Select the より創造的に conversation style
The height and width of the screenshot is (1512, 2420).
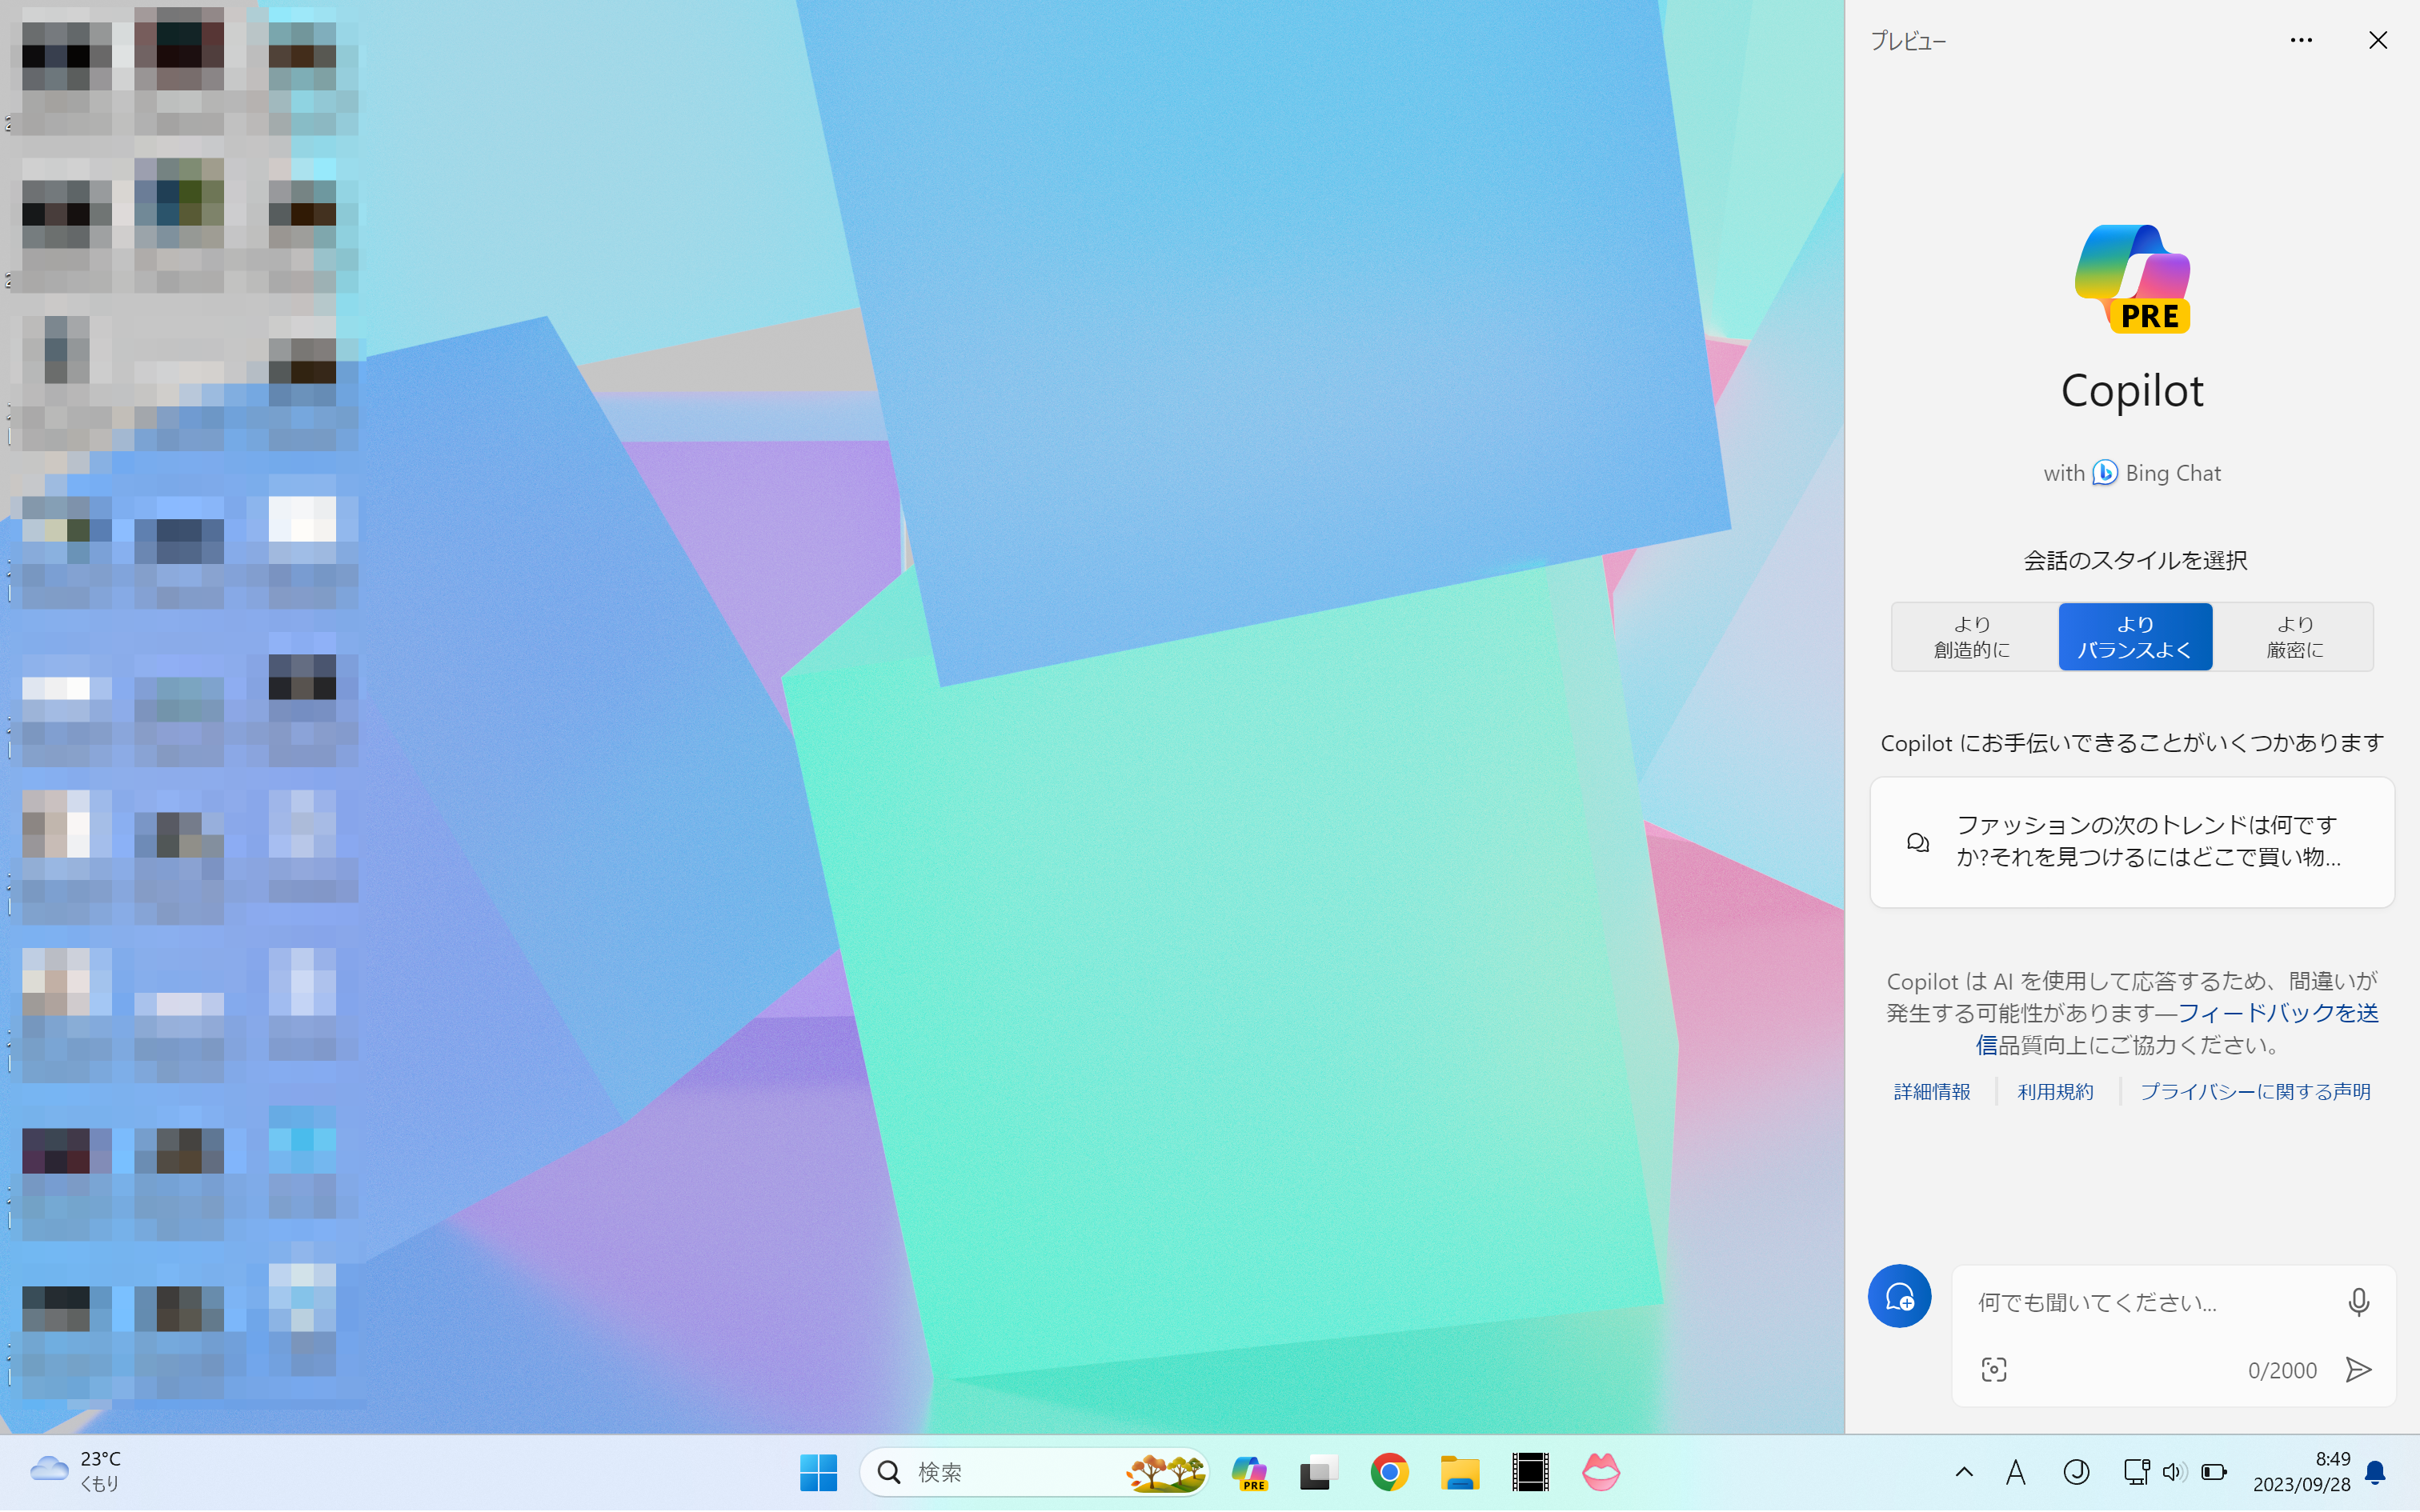click(x=1972, y=637)
